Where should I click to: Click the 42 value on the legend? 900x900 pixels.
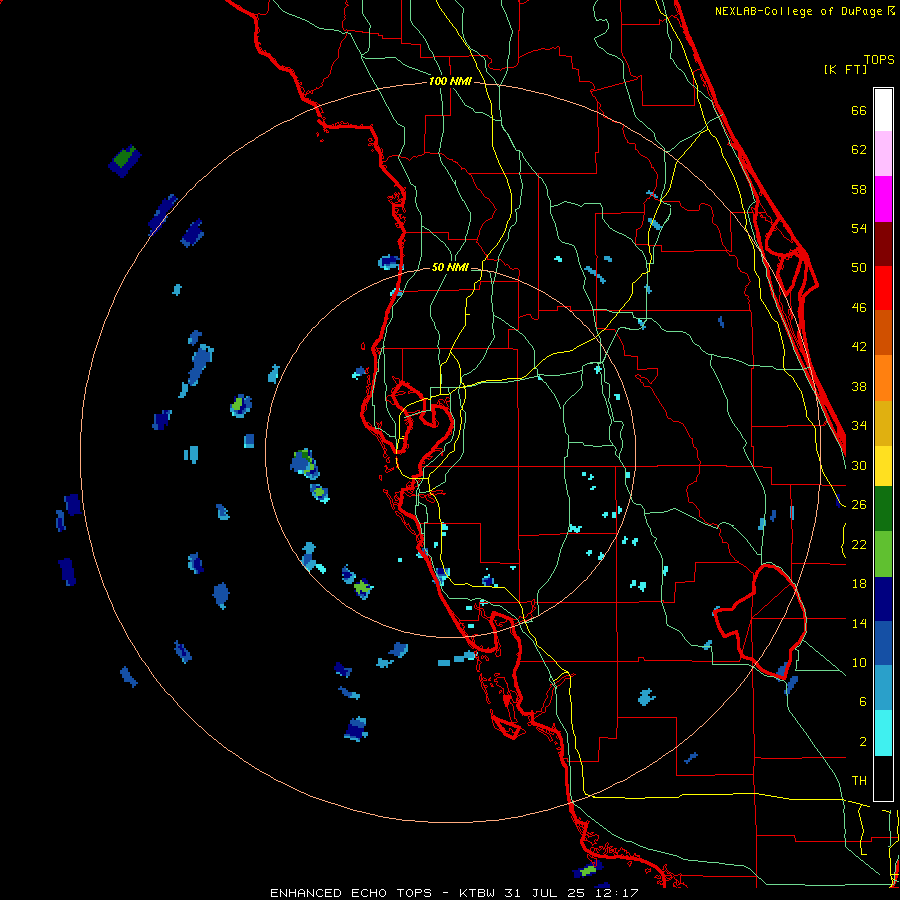859,347
